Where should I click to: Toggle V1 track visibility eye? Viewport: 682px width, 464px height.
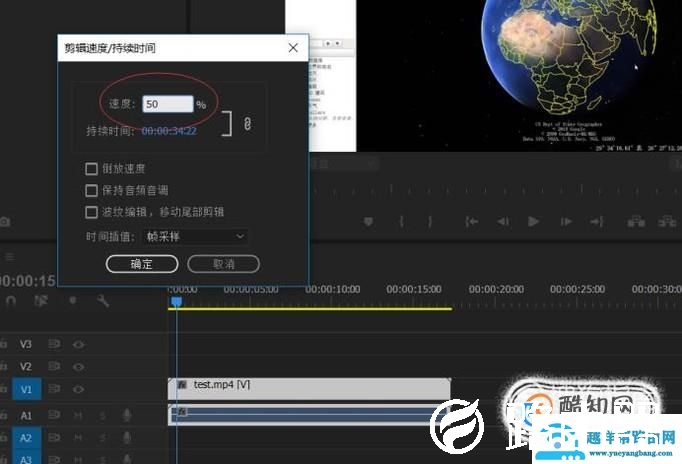78,389
